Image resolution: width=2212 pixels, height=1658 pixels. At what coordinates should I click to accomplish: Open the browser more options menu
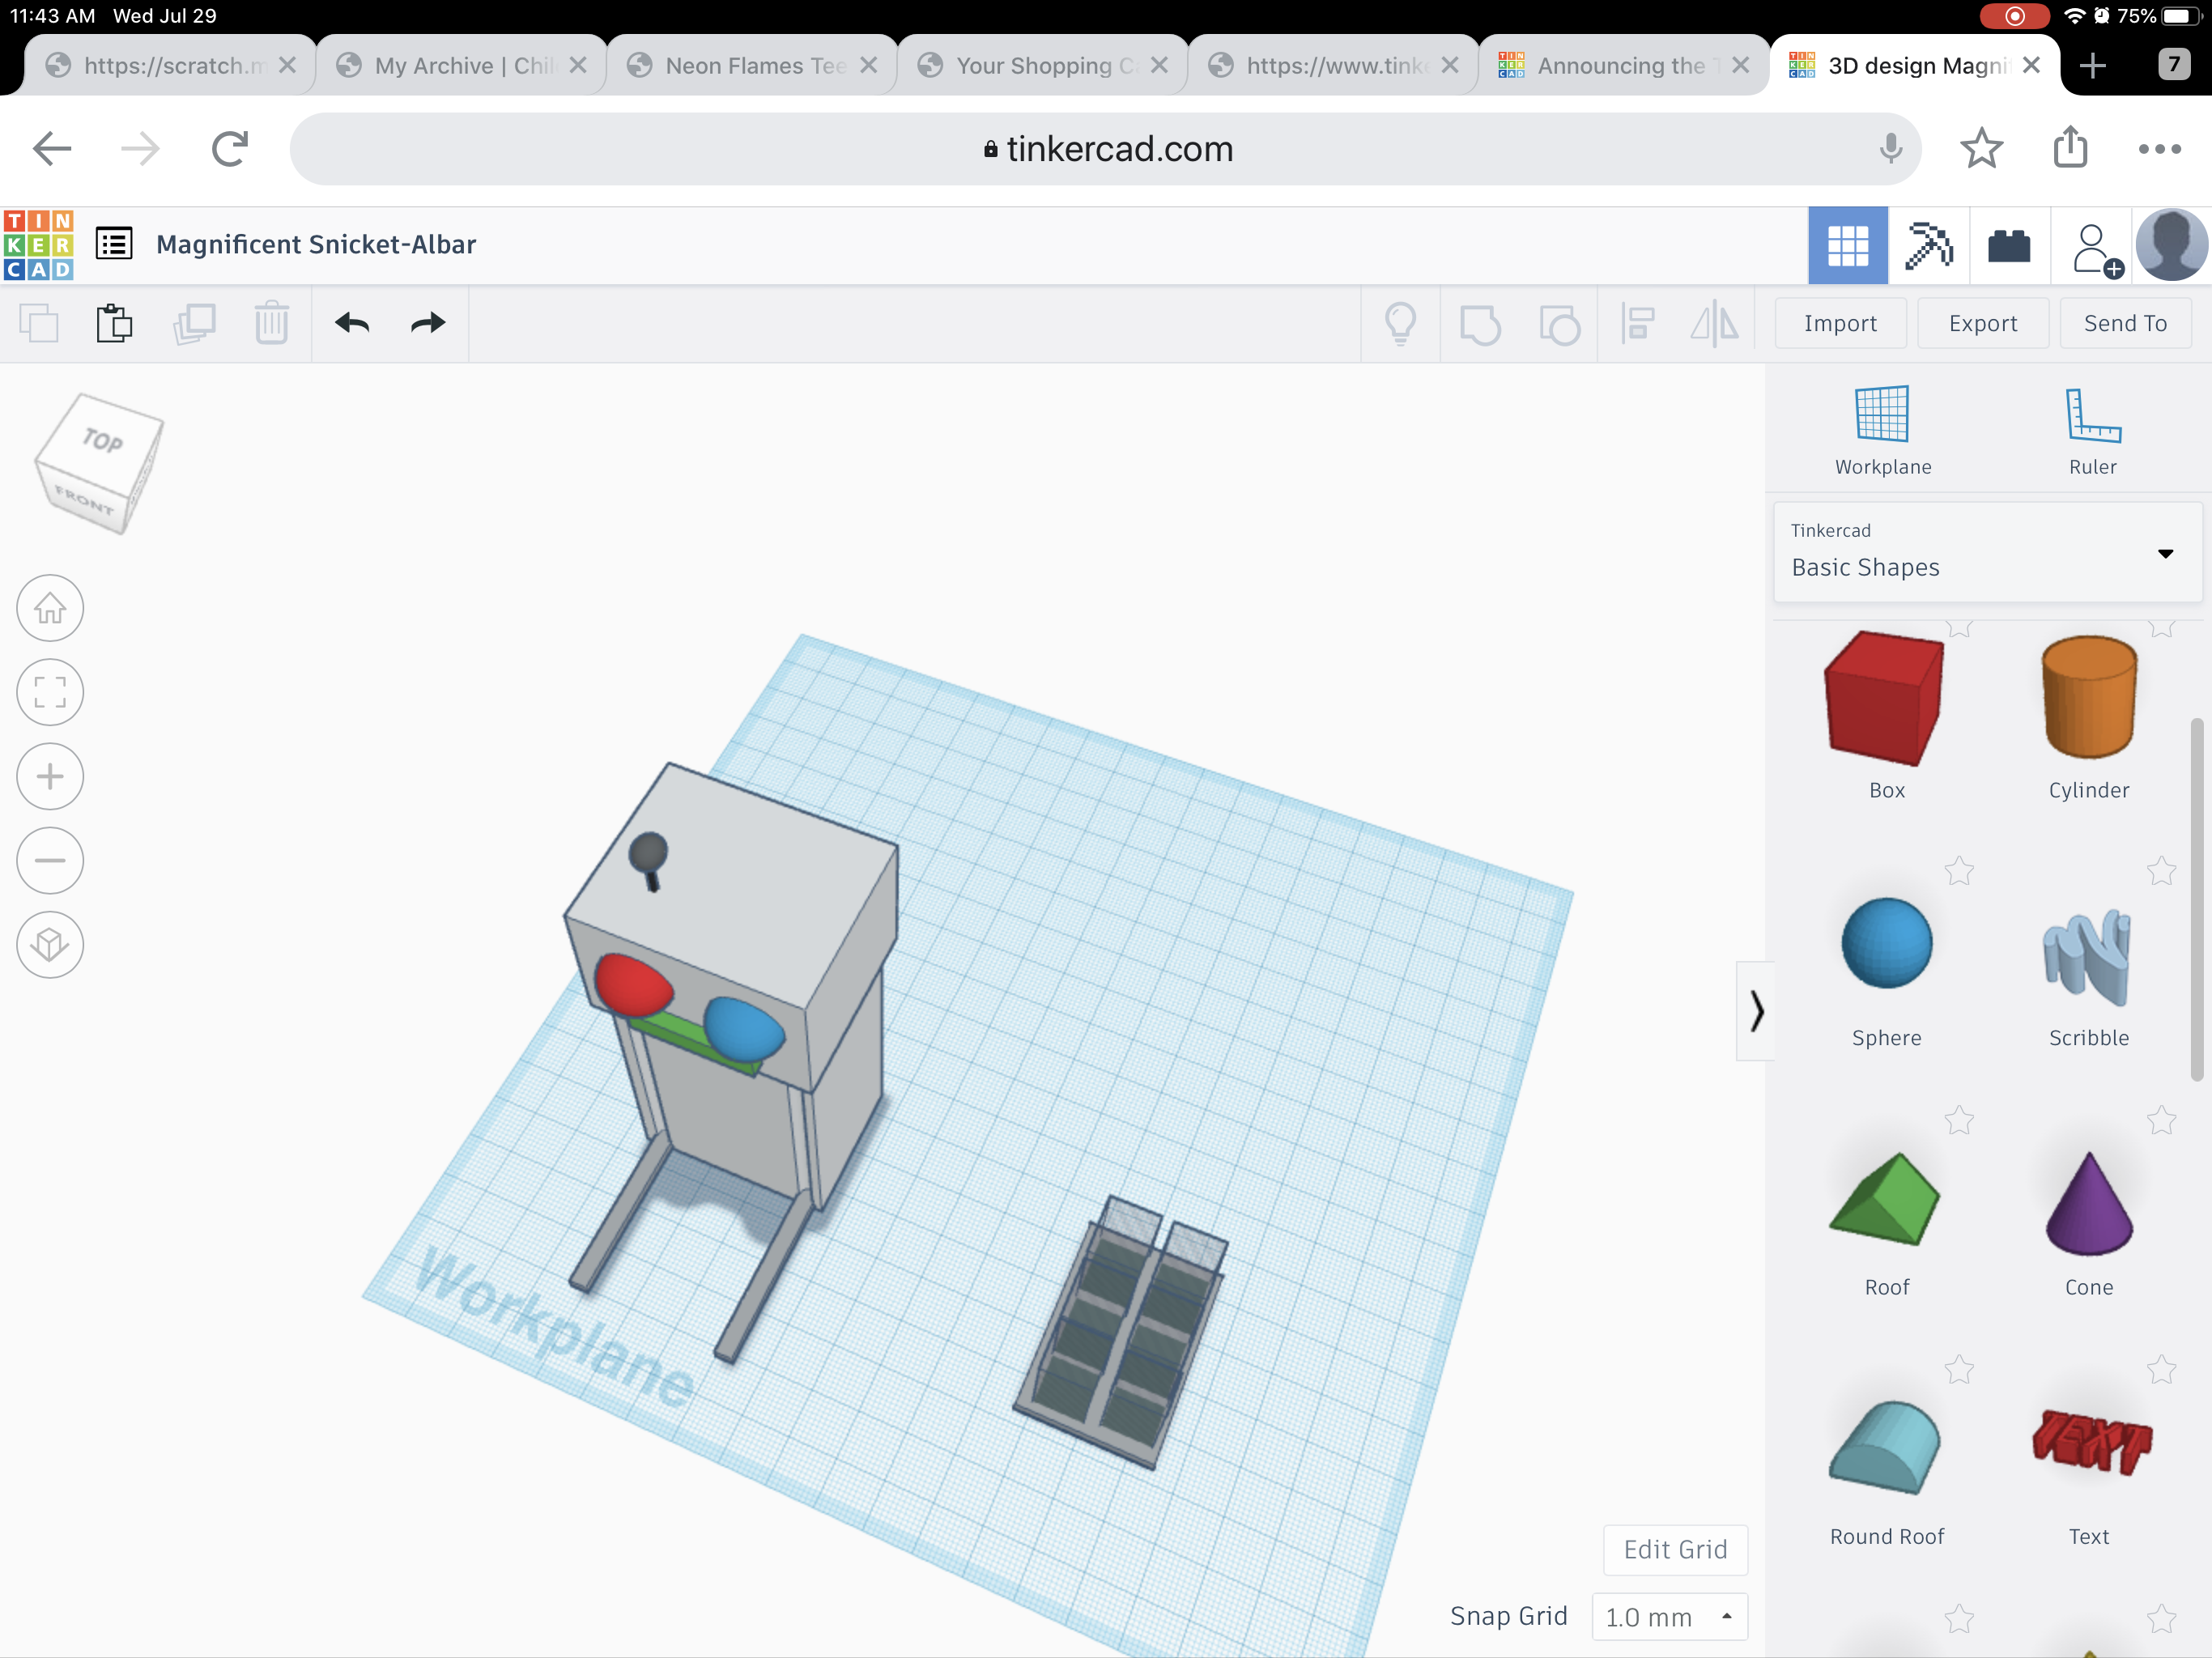(2159, 149)
